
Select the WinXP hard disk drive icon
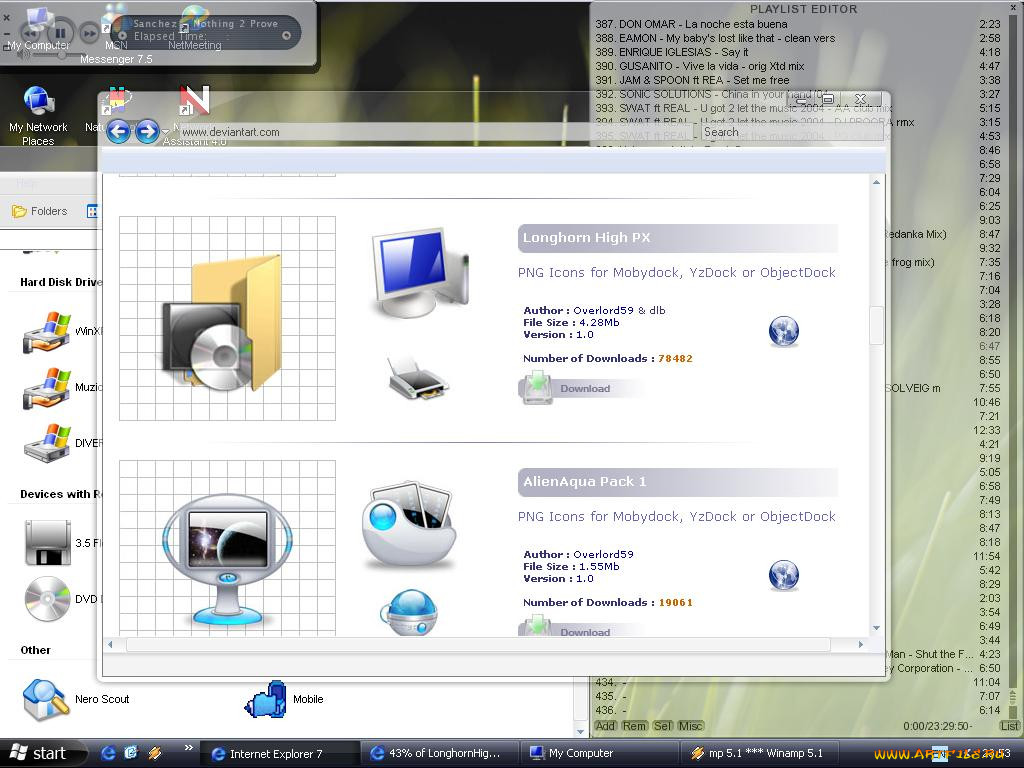pyautogui.click(x=47, y=332)
